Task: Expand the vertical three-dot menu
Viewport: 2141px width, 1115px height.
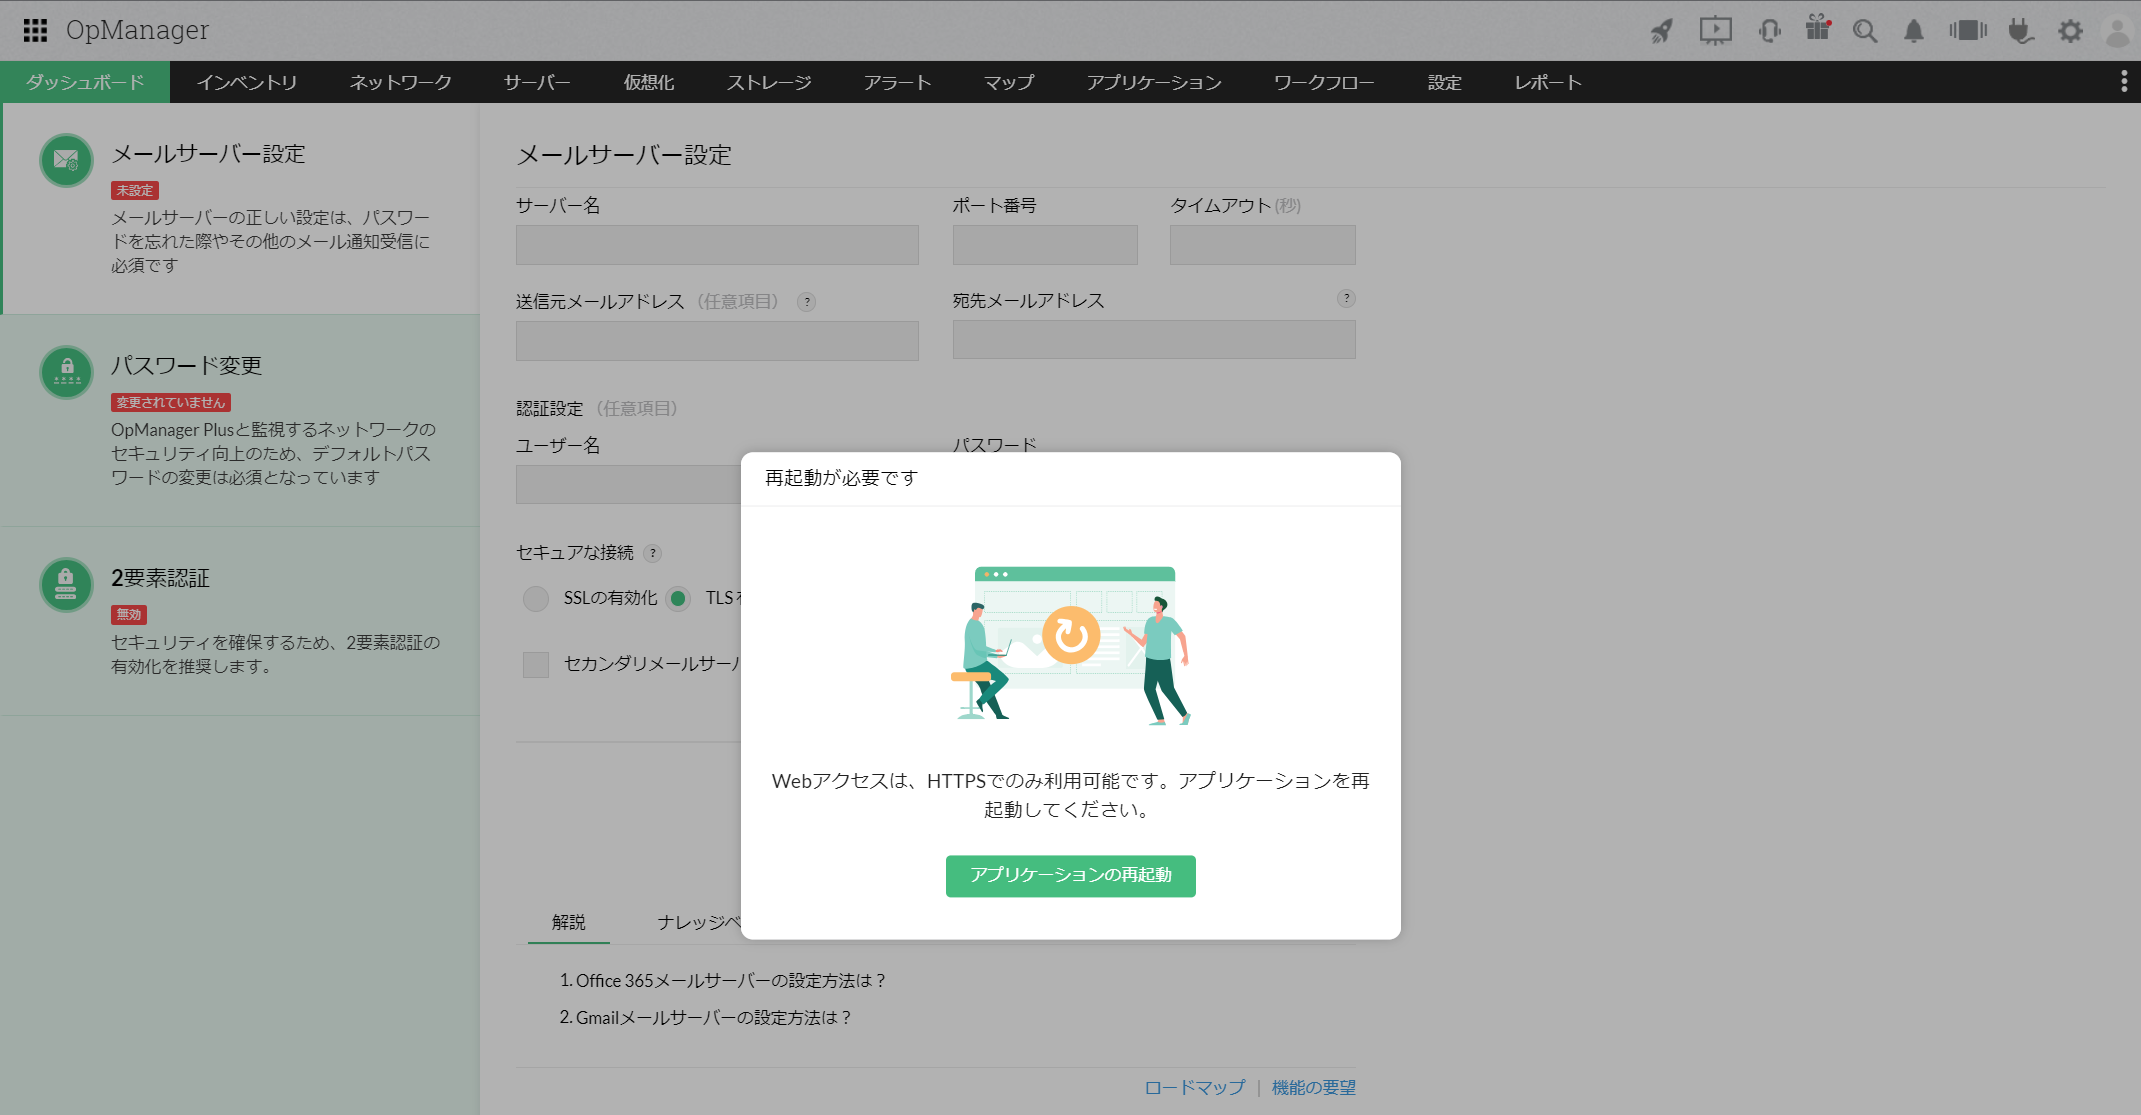Action: pyautogui.click(x=2124, y=82)
